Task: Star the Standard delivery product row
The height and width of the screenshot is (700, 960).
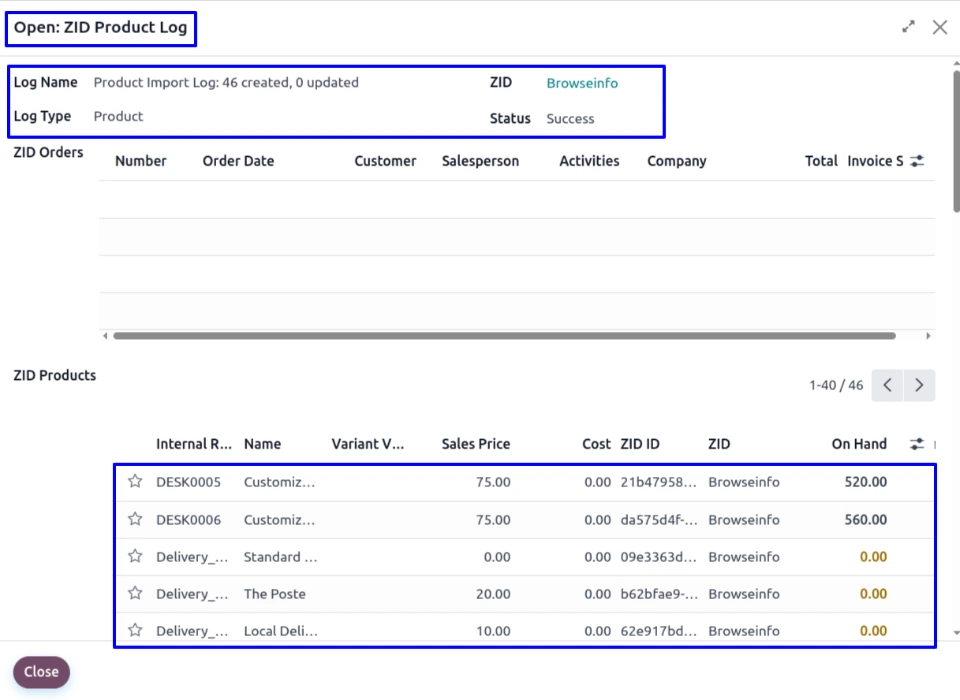Action: (135, 556)
